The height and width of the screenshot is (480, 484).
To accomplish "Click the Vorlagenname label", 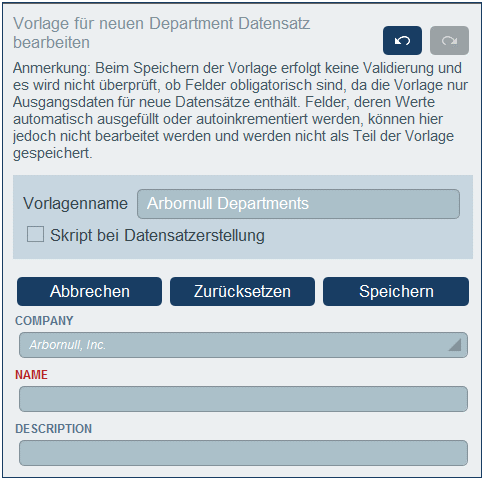I will 75,203.
